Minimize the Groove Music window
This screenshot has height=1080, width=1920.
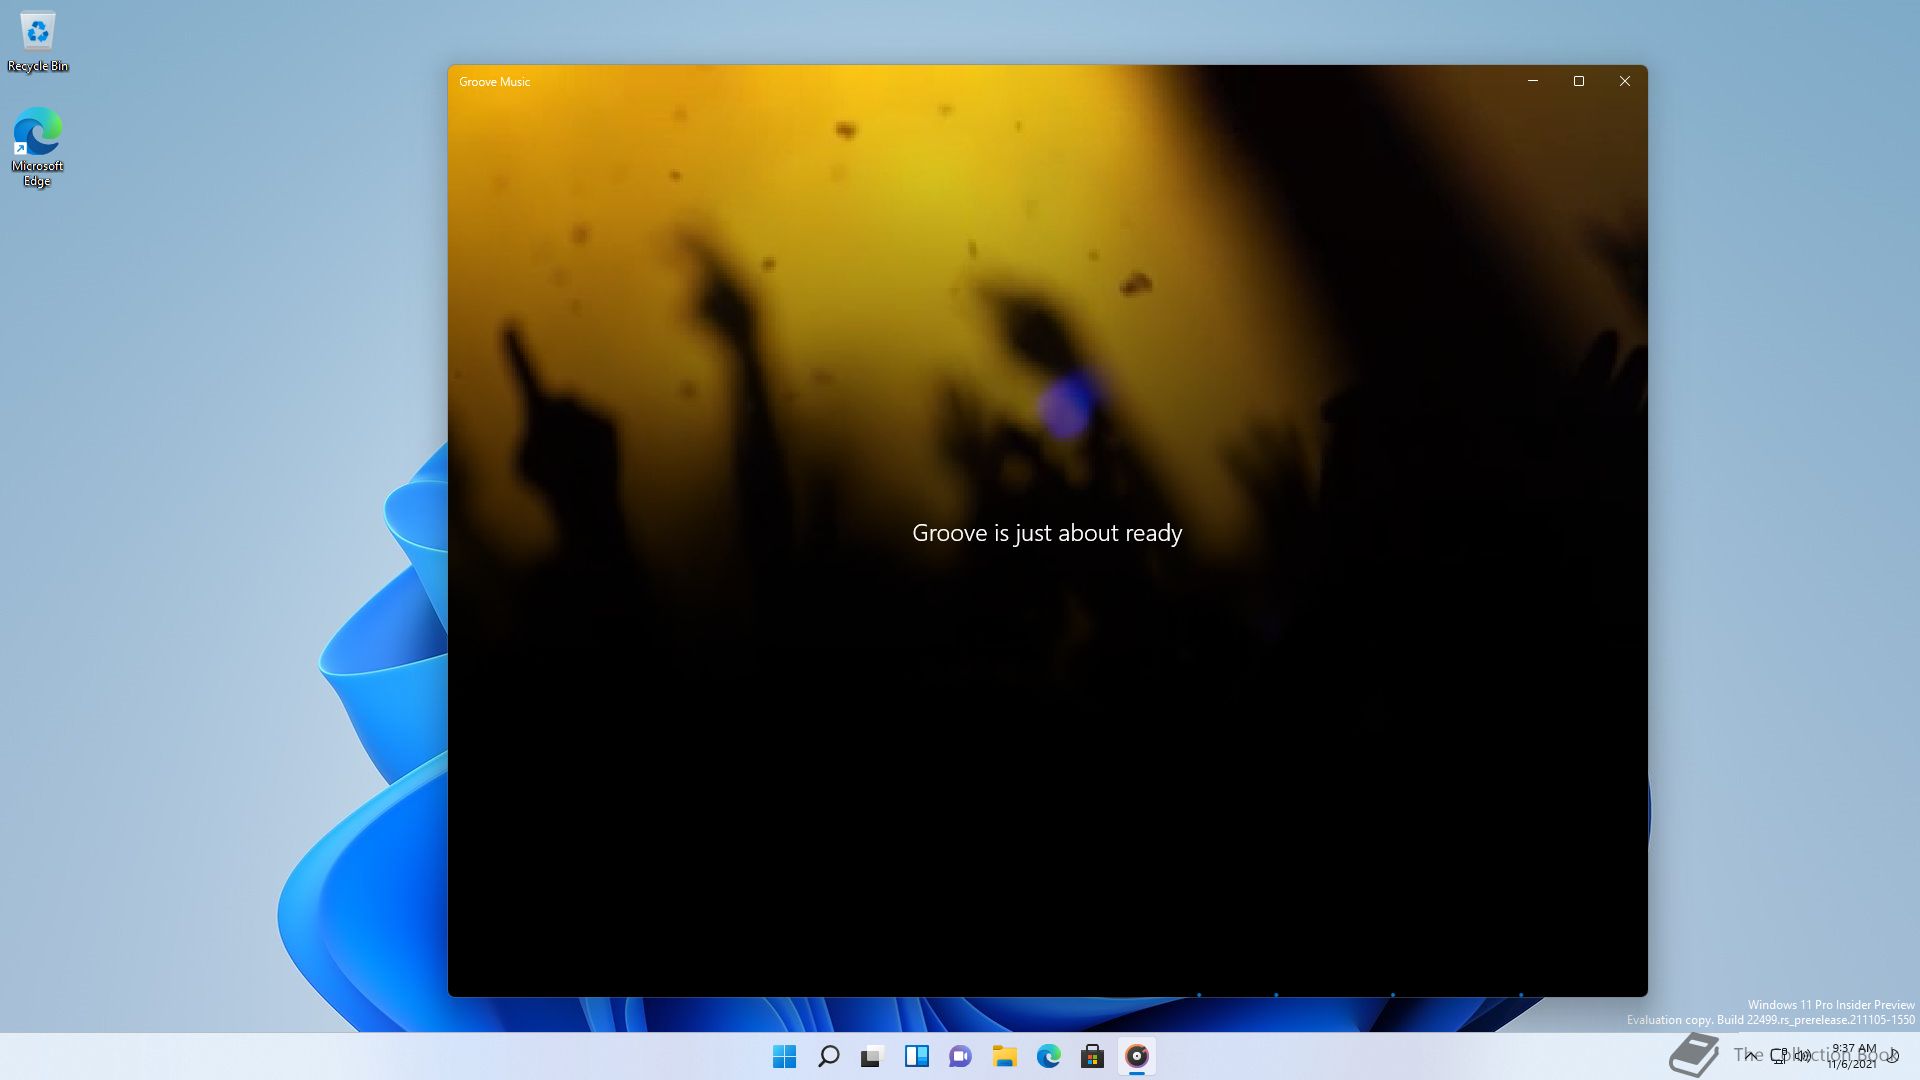1532,81
